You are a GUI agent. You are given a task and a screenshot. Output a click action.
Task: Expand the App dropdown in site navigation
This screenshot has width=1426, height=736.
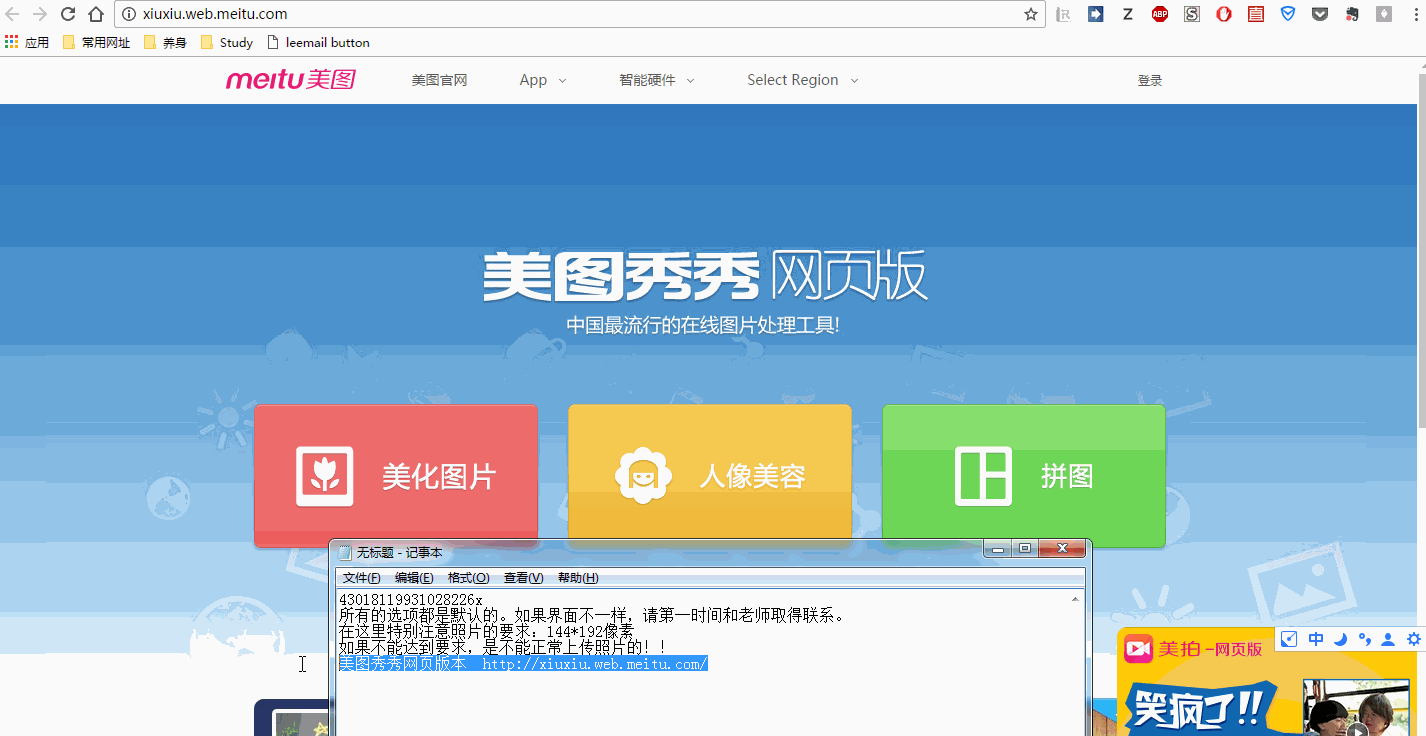(543, 80)
